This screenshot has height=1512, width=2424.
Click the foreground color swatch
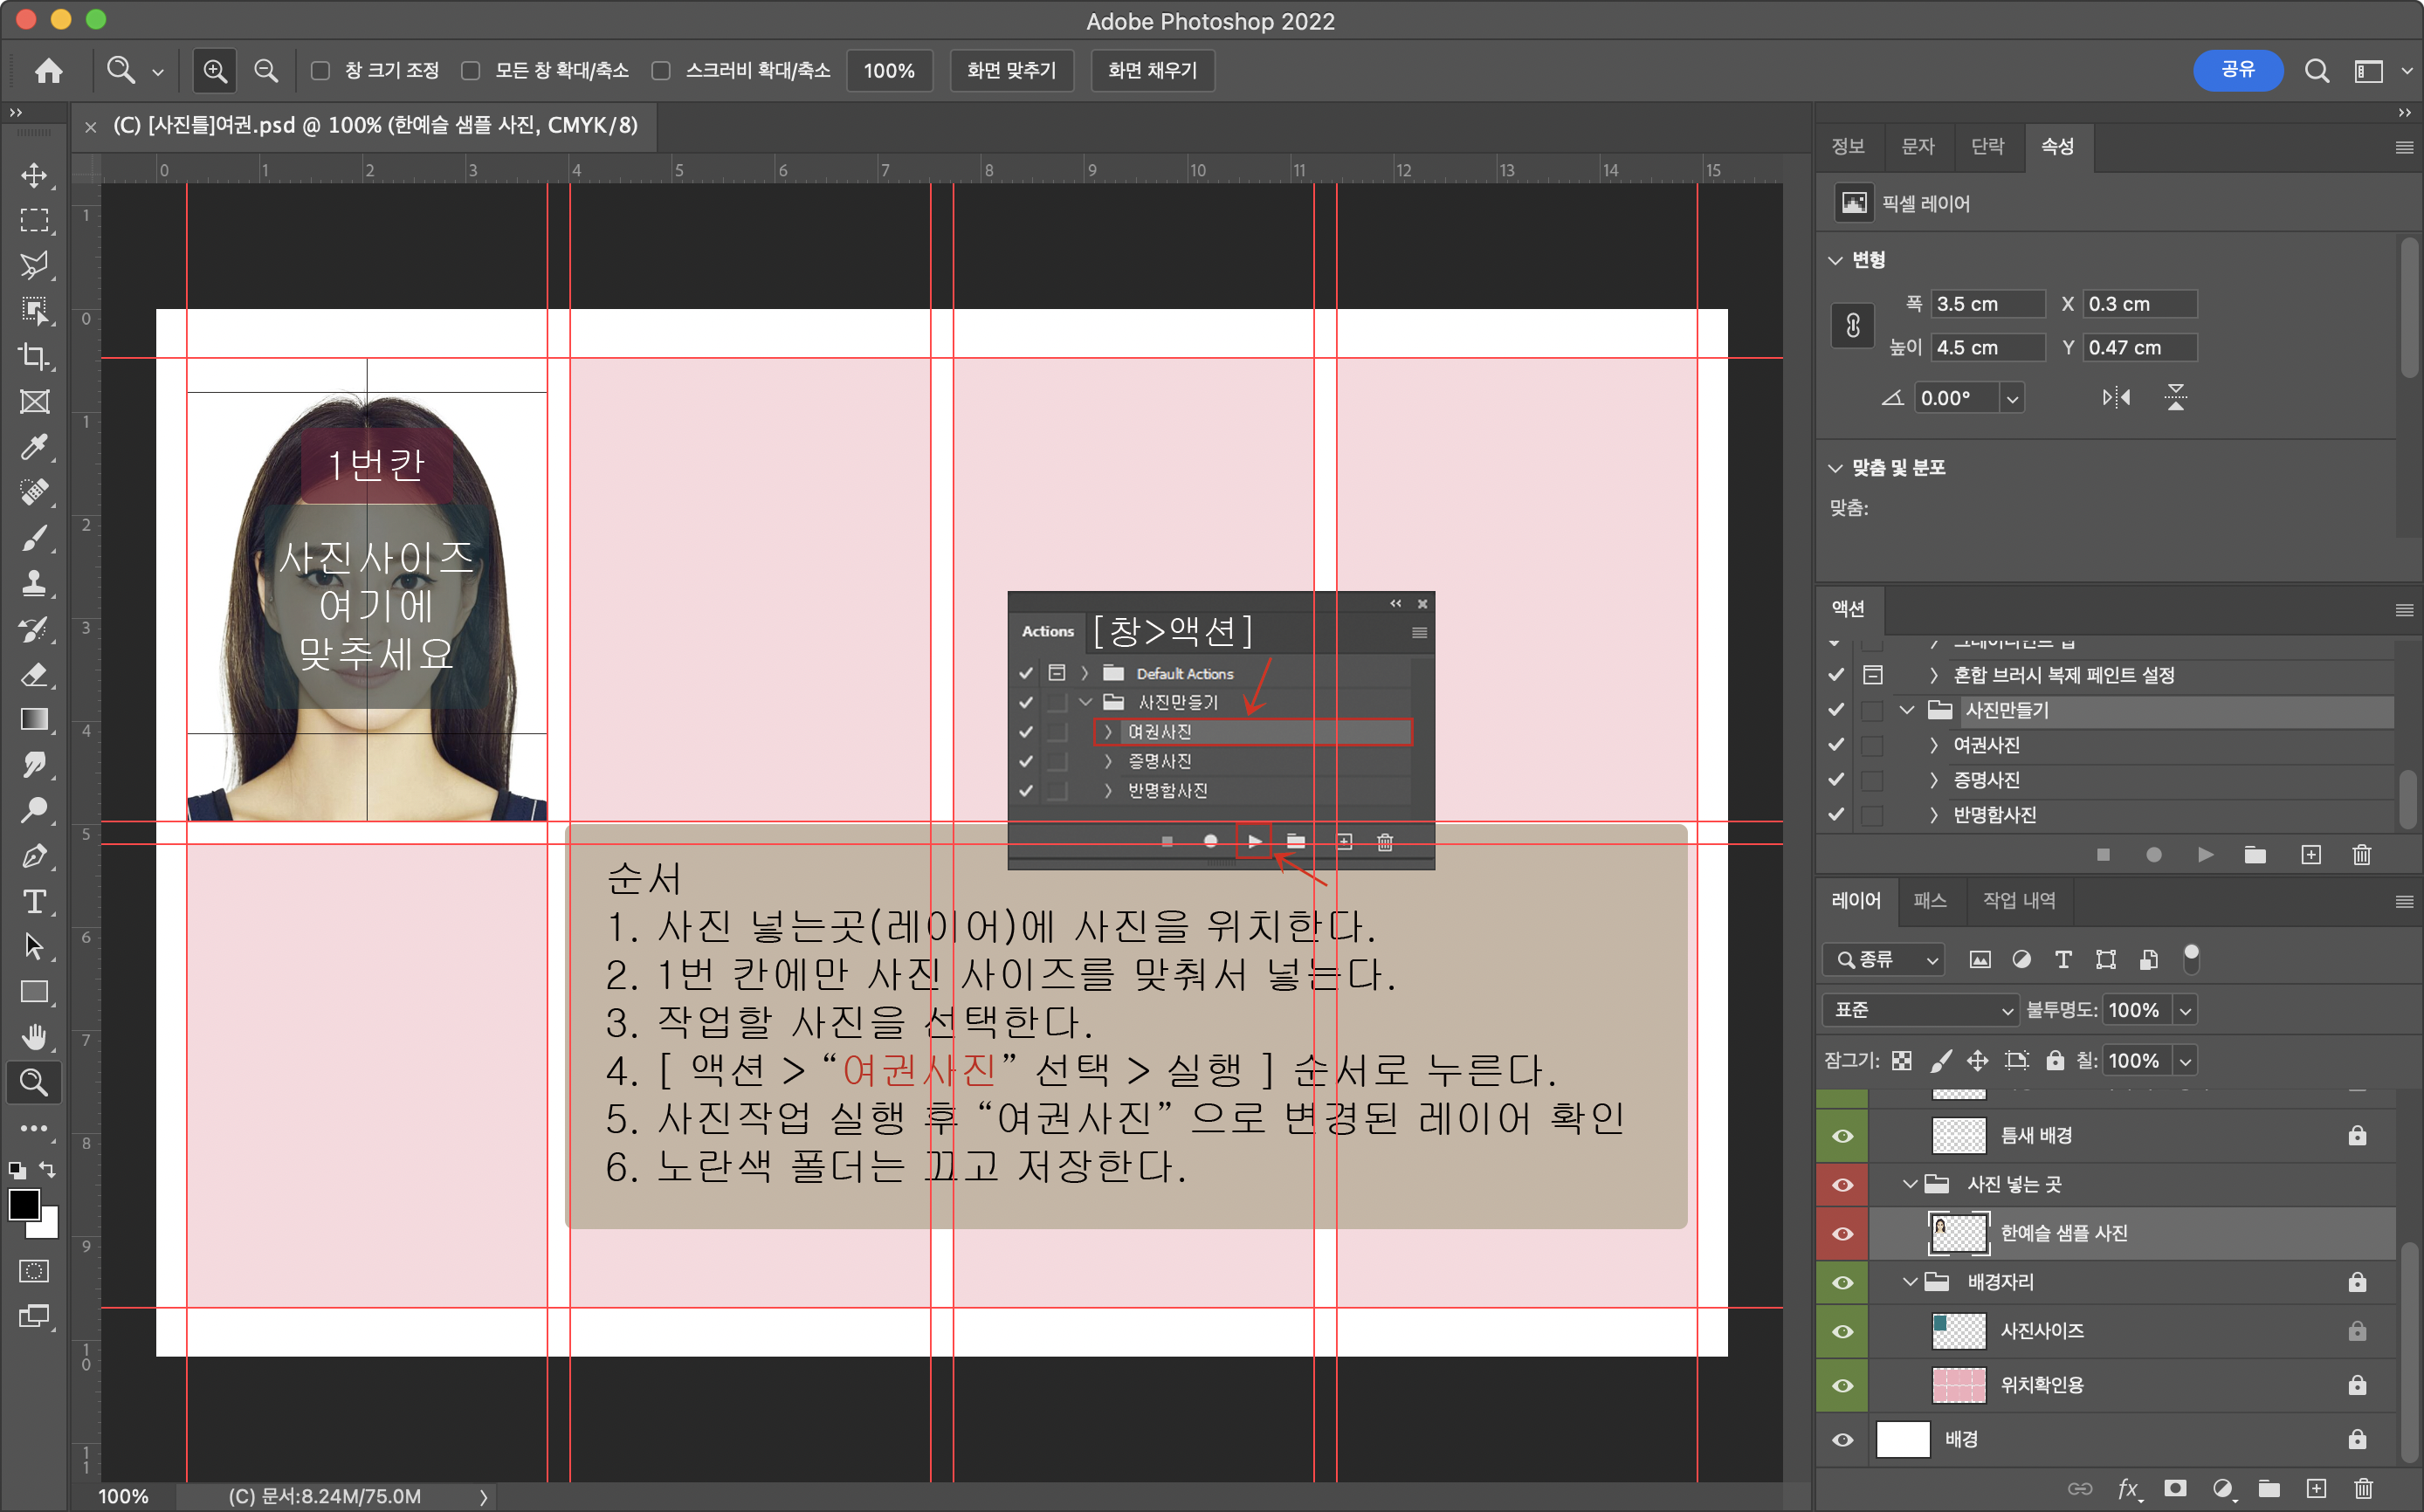[x=24, y=1204]
